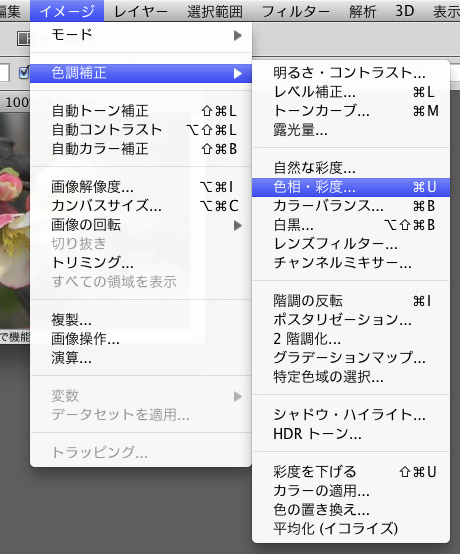Expand the モード submenu

[x=141, y=35]
